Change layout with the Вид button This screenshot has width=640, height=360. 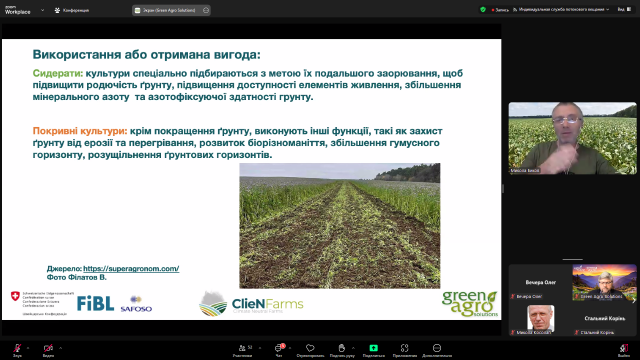tap(624, 9)
